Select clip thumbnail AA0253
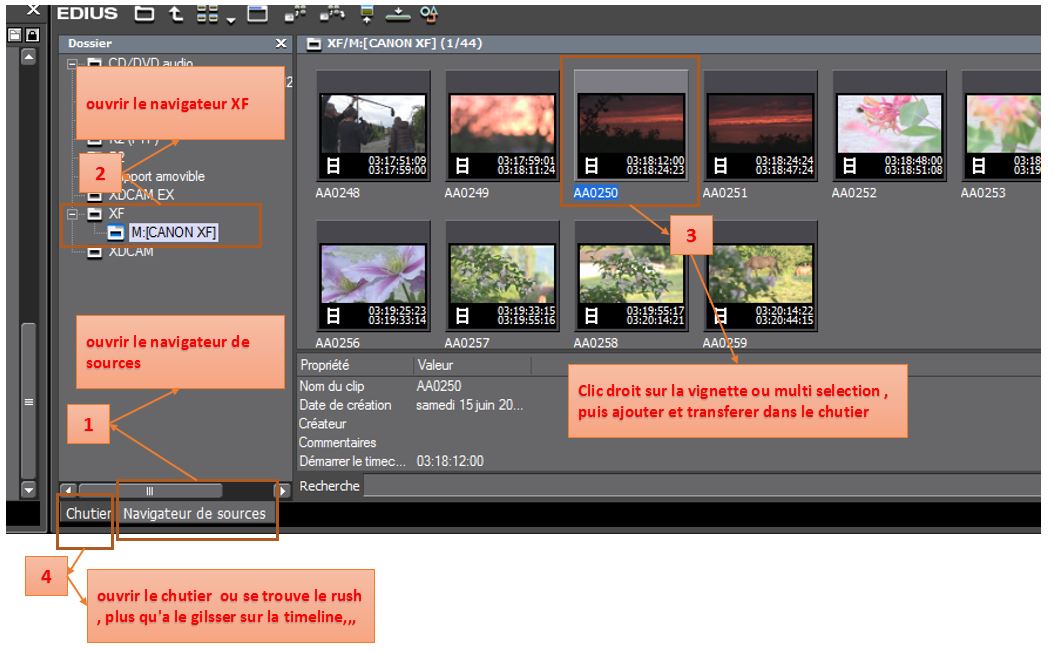The image size is (1054, 653). pyautogui.click(x=1002, y=126)
